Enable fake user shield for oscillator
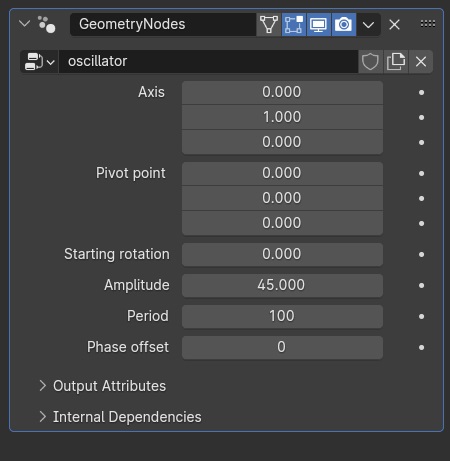This screenshot has width=450, height=461. [x=370, y=62]
